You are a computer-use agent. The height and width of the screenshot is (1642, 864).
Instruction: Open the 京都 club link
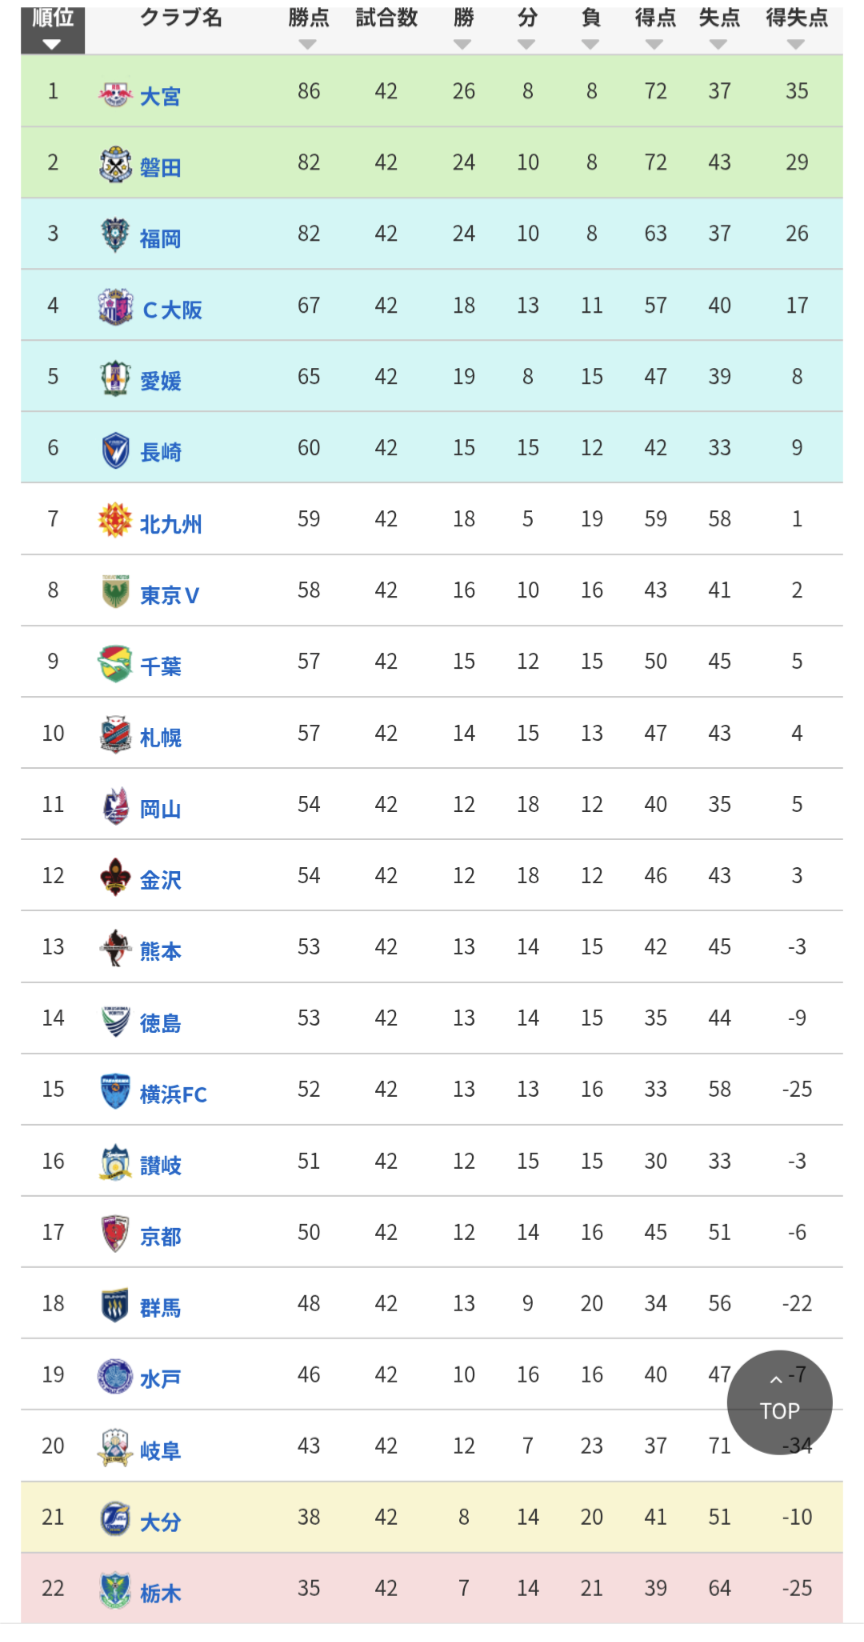pyautogui.click(x=161, y=1237)
